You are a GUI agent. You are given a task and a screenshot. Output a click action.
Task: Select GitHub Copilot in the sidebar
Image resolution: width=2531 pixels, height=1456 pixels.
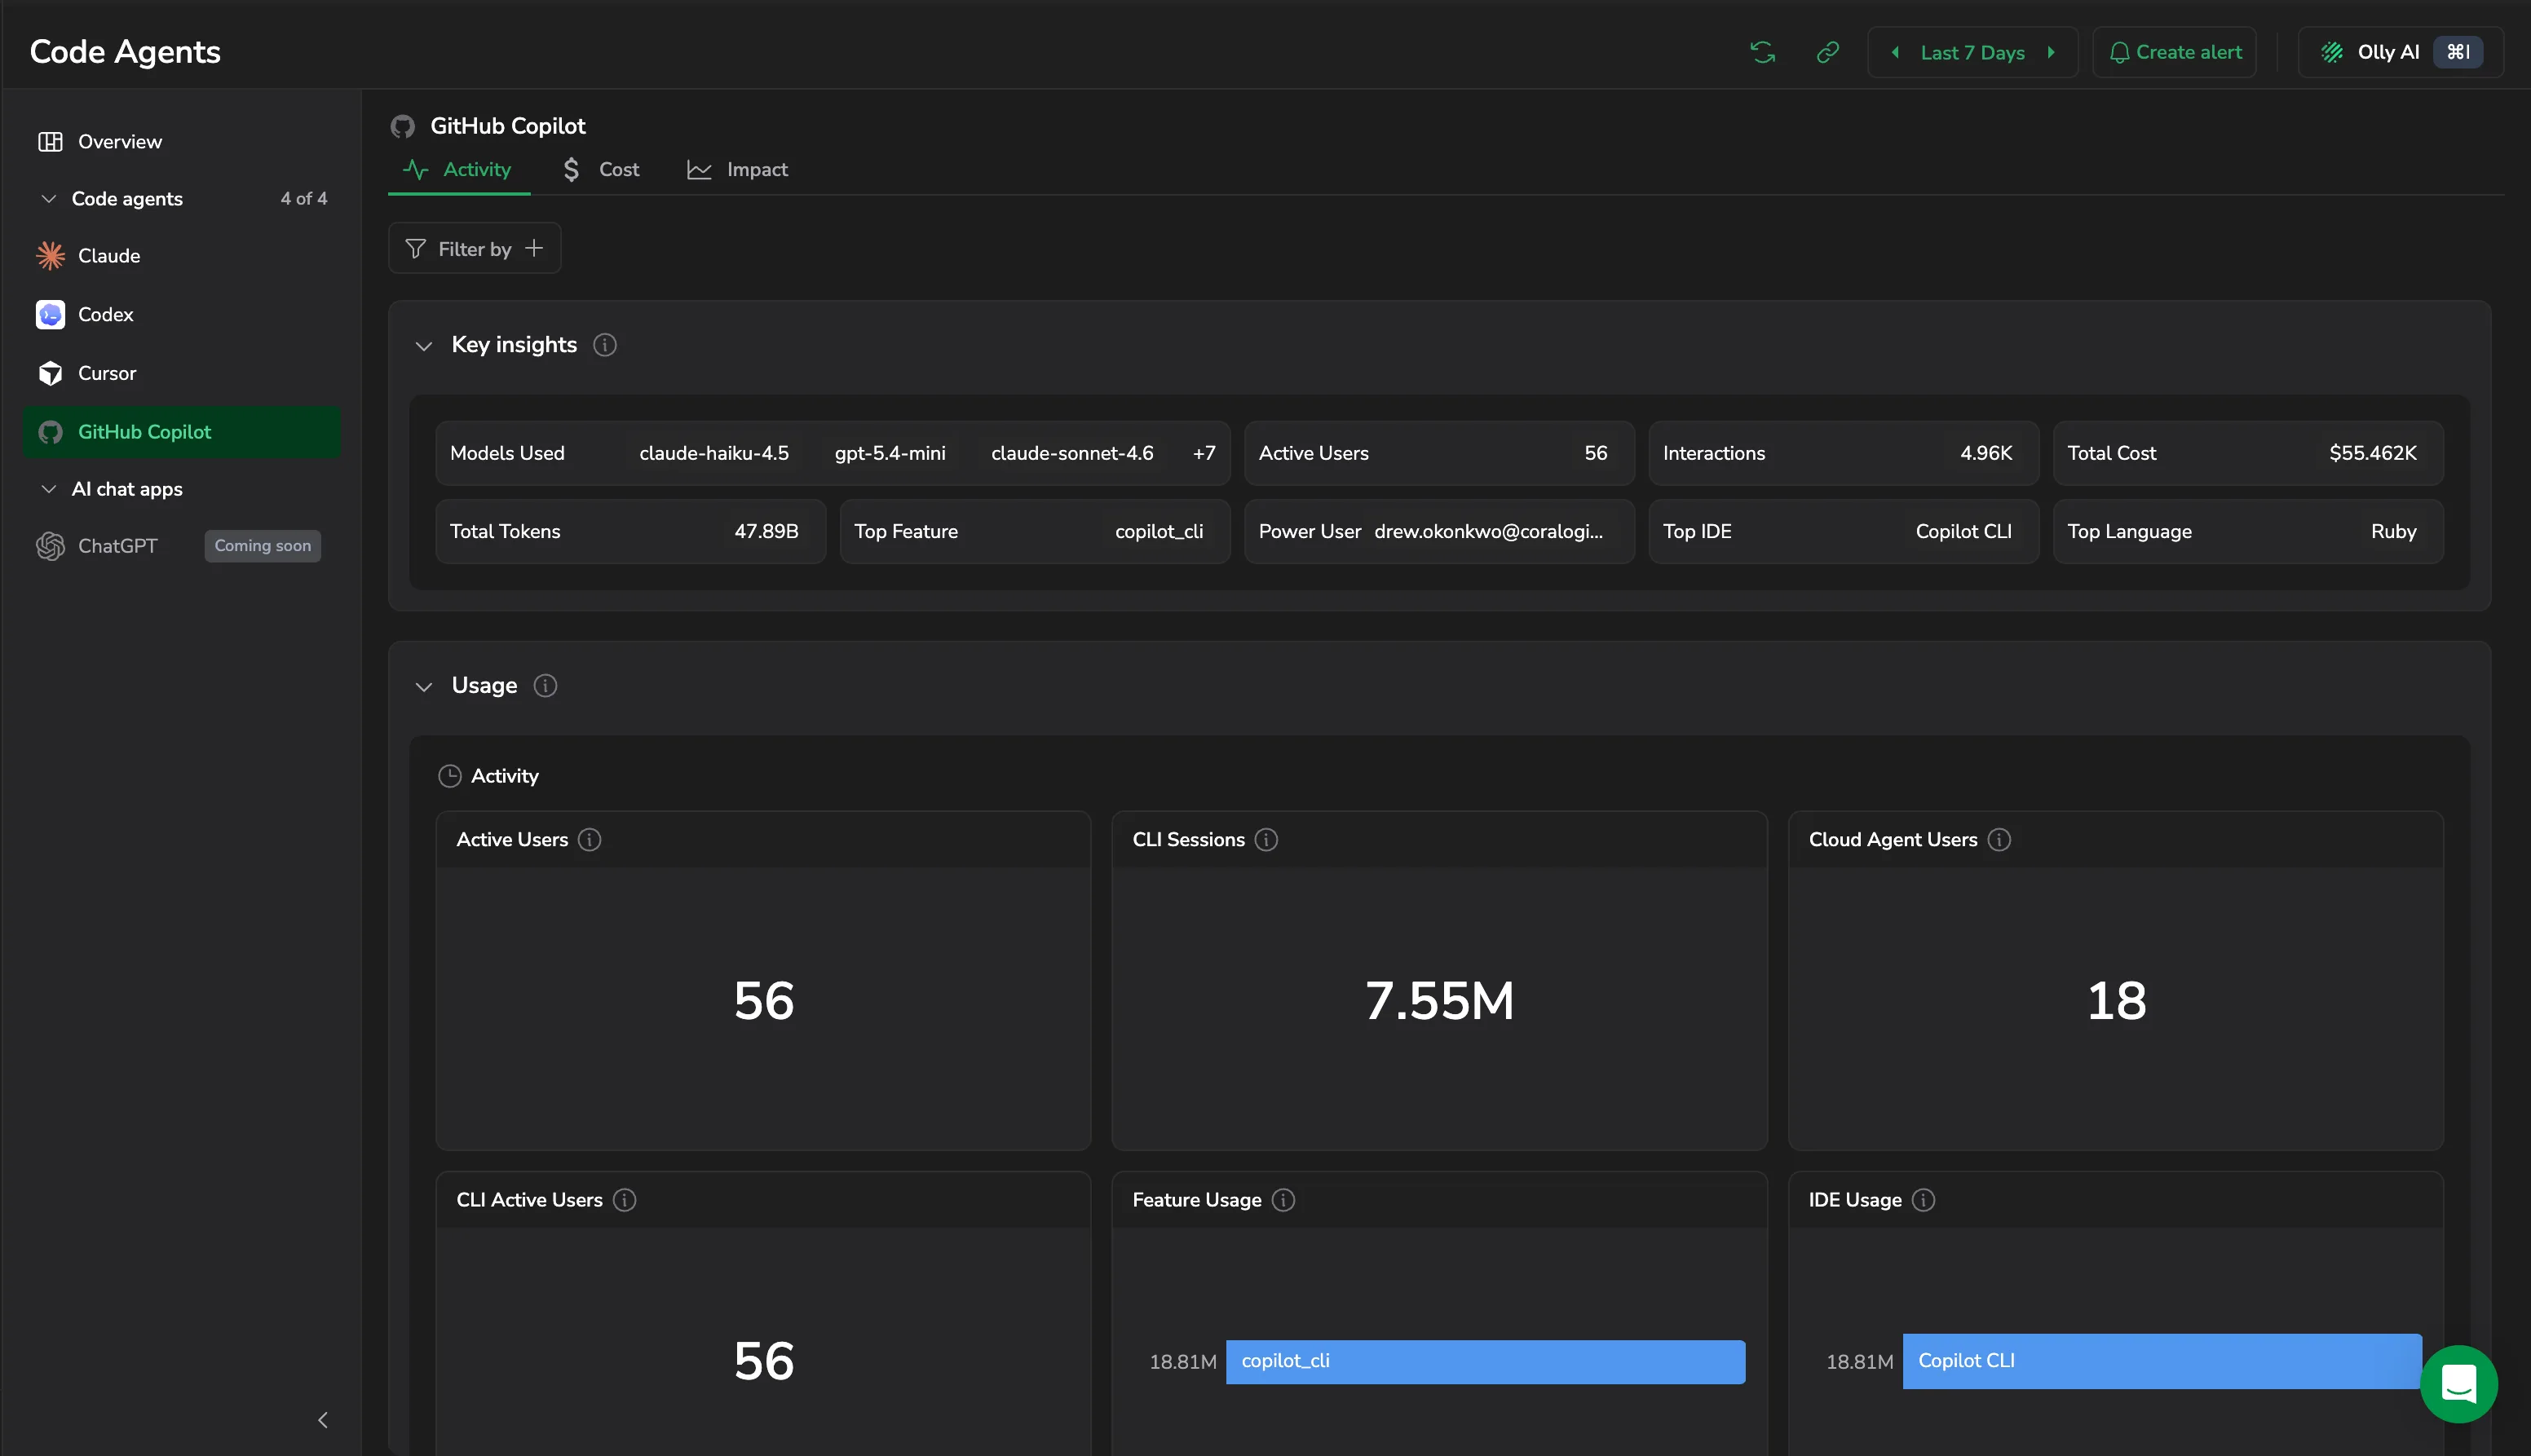pos(181,432)
